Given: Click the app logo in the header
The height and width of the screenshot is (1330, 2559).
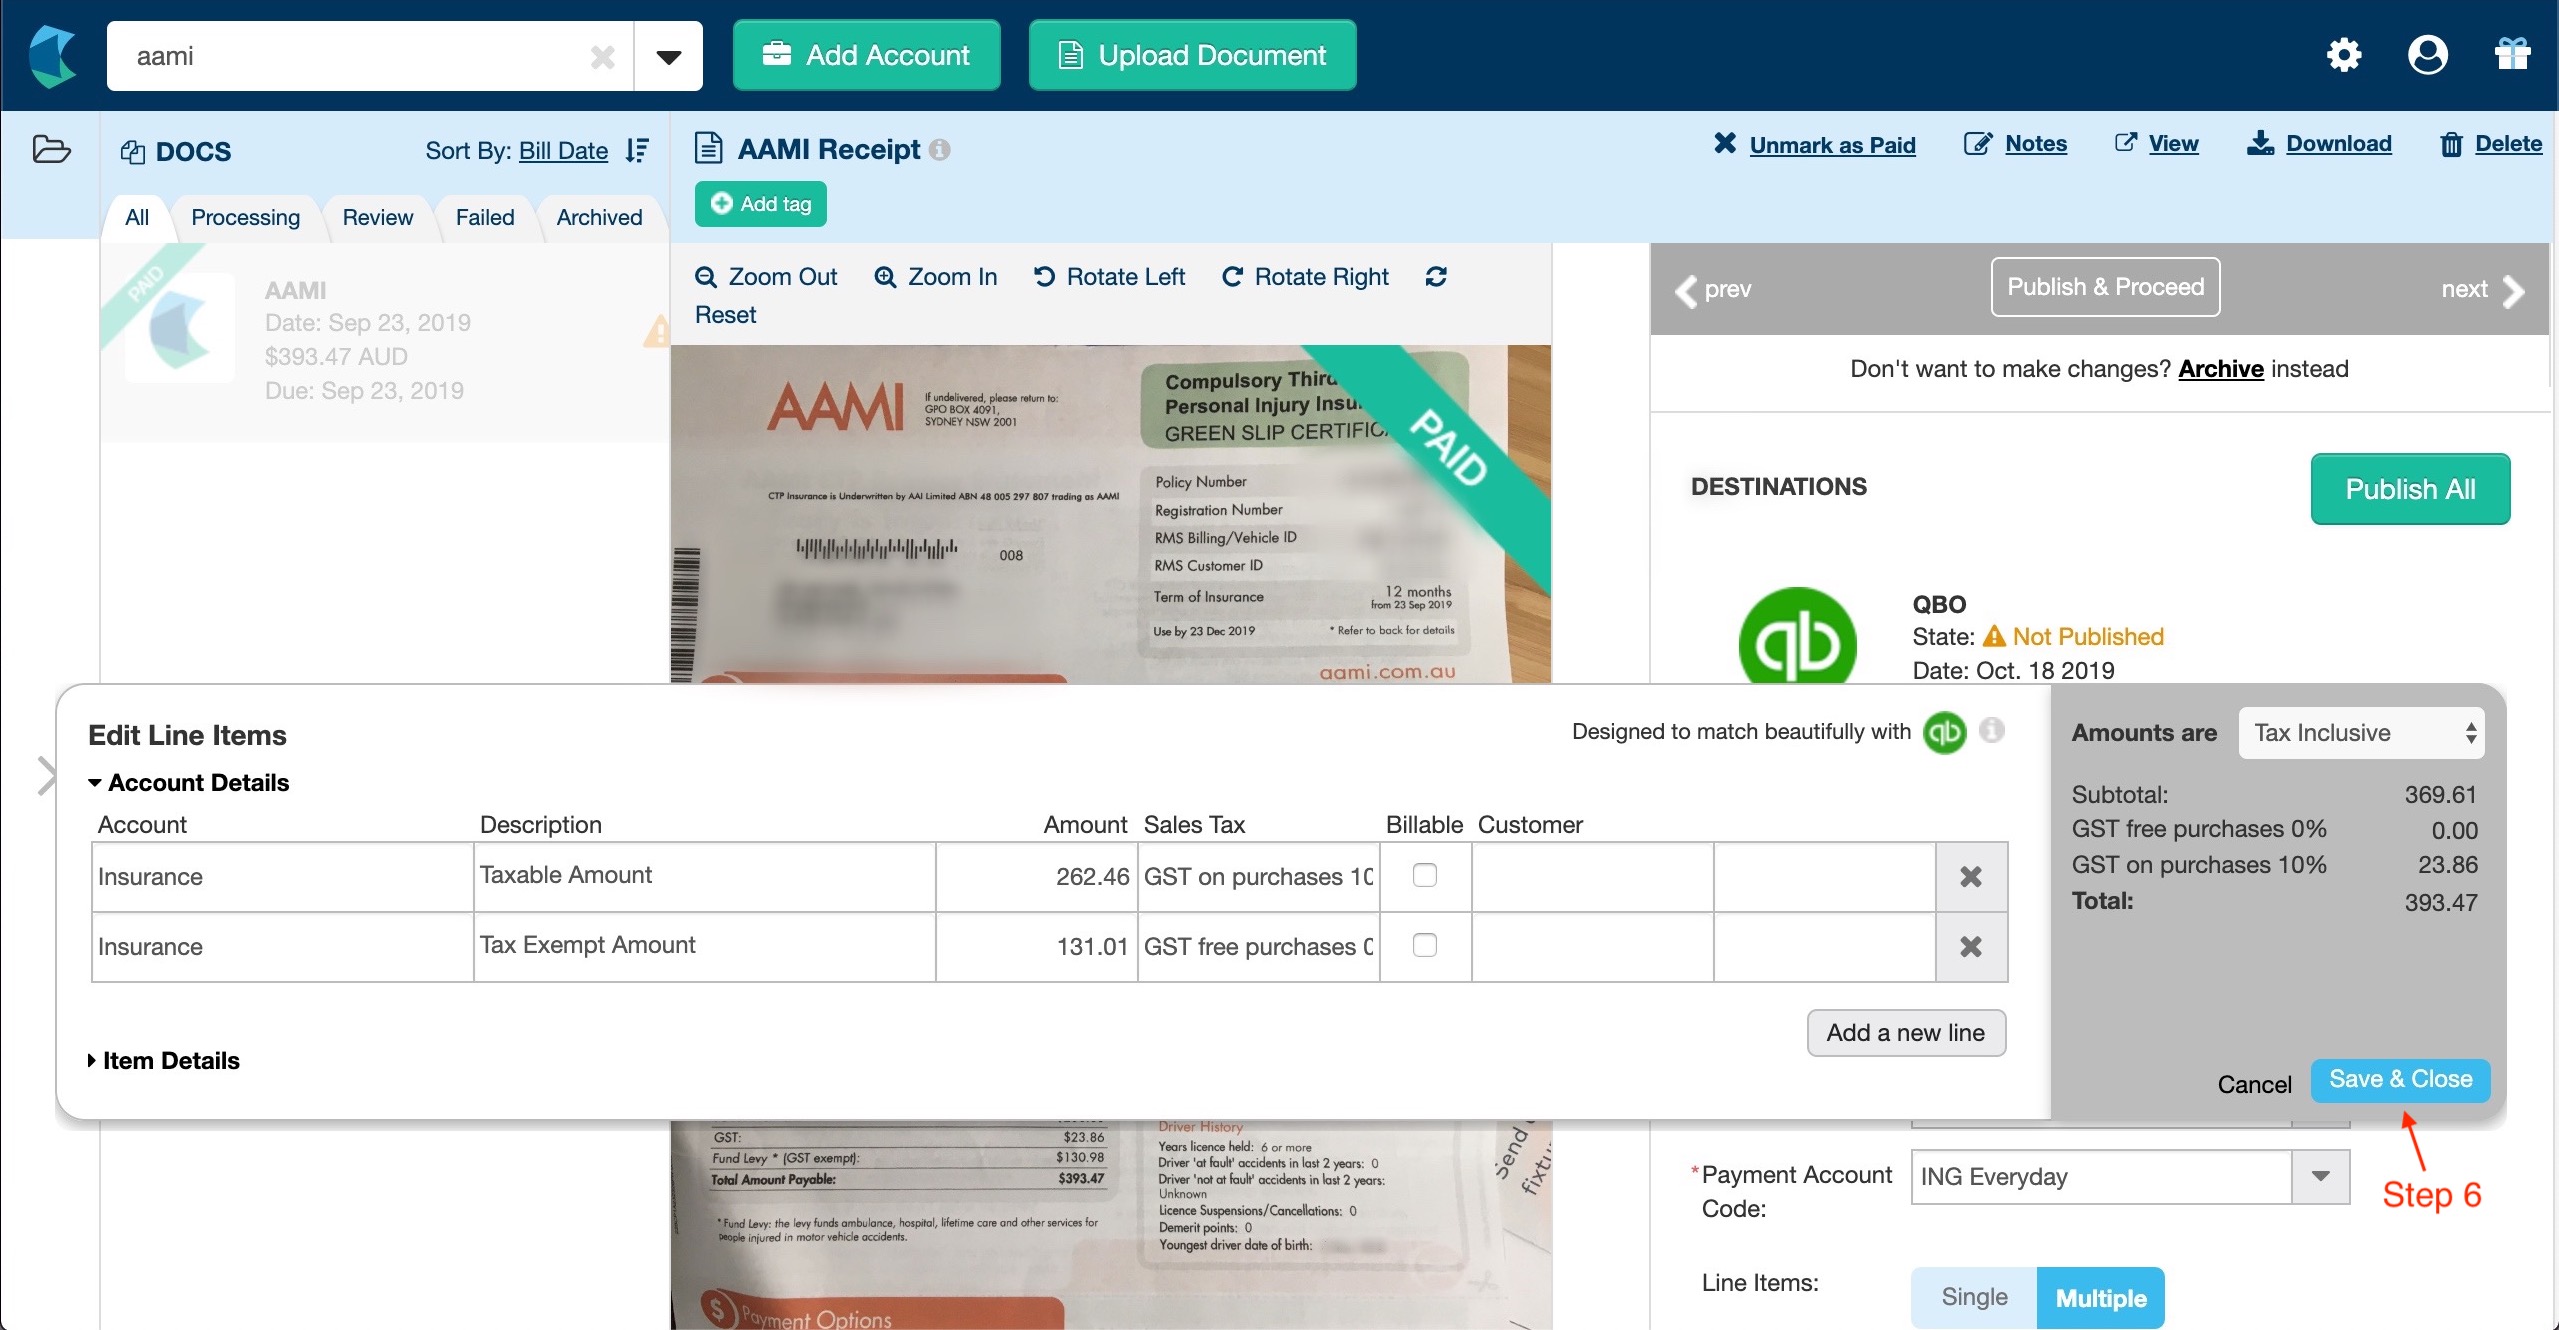Looking at the screenshot, I should (52, 56).
